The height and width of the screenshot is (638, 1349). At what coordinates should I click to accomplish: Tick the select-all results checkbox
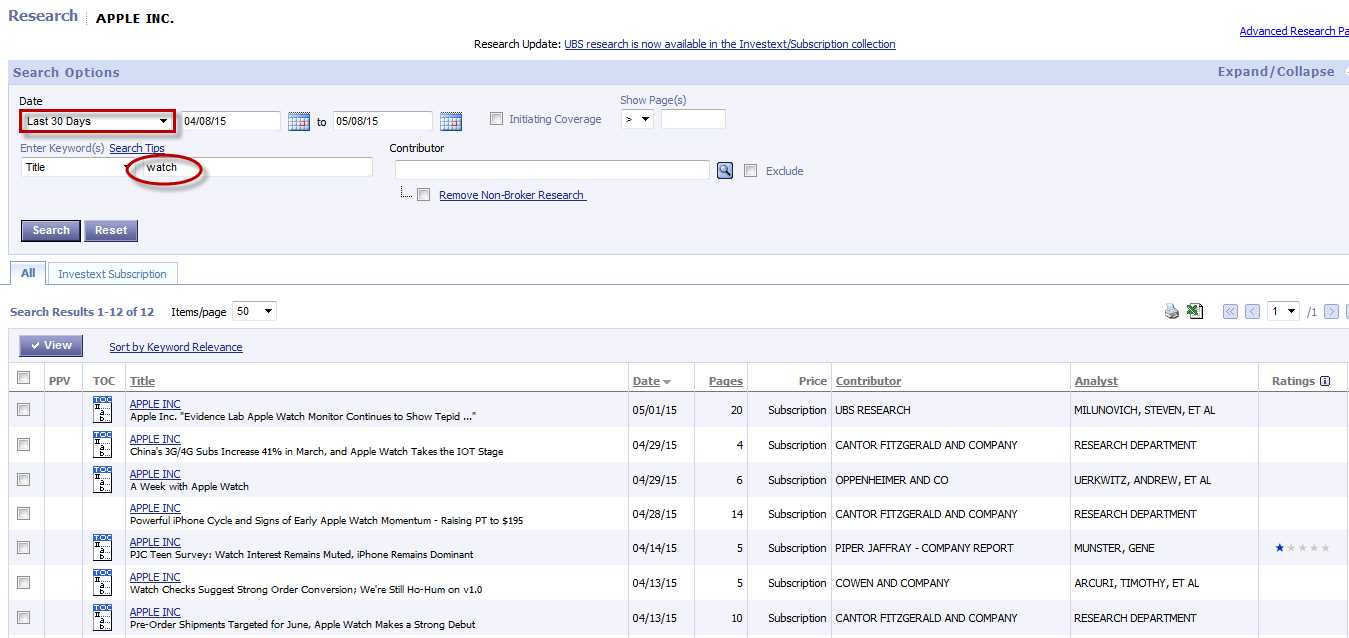point(24,378)
